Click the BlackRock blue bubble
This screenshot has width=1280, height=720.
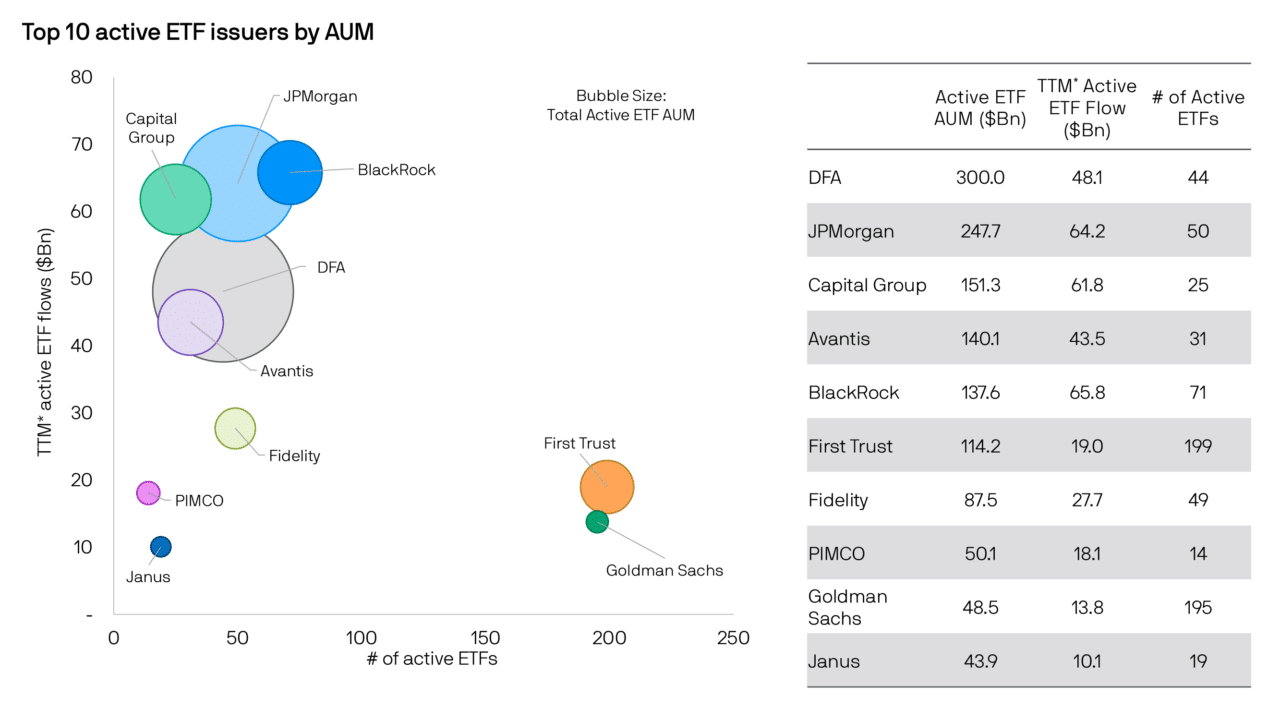pos(290,173)
